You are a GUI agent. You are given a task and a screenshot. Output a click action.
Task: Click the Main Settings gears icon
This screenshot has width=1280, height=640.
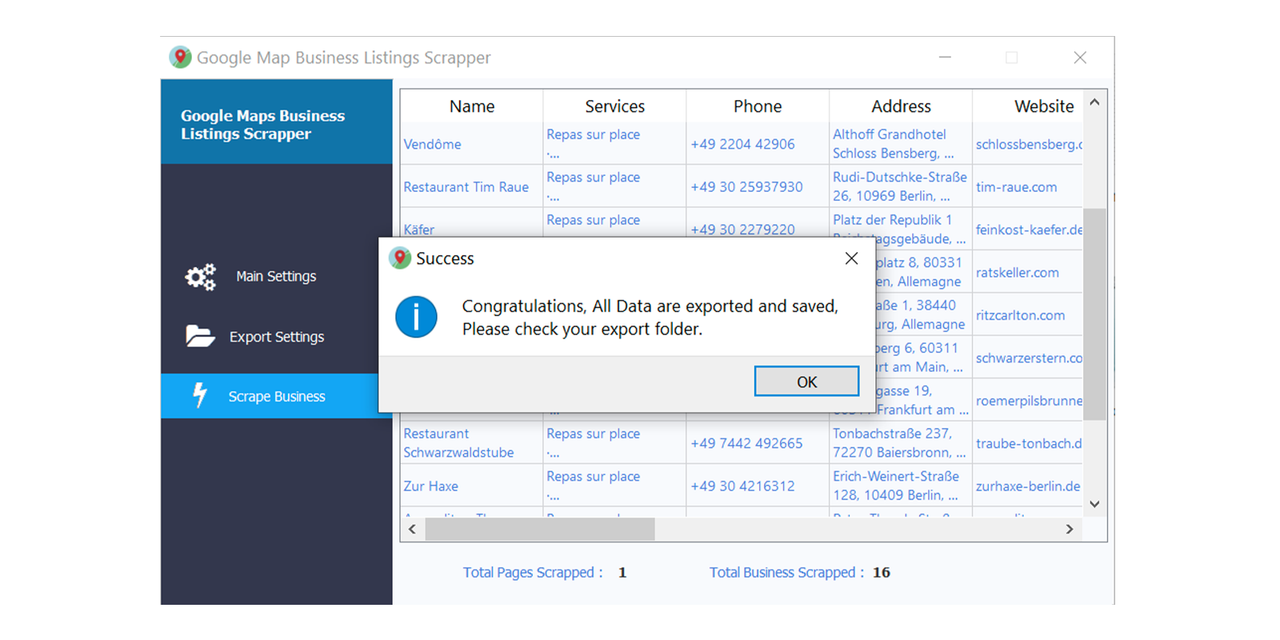[201, 277]
